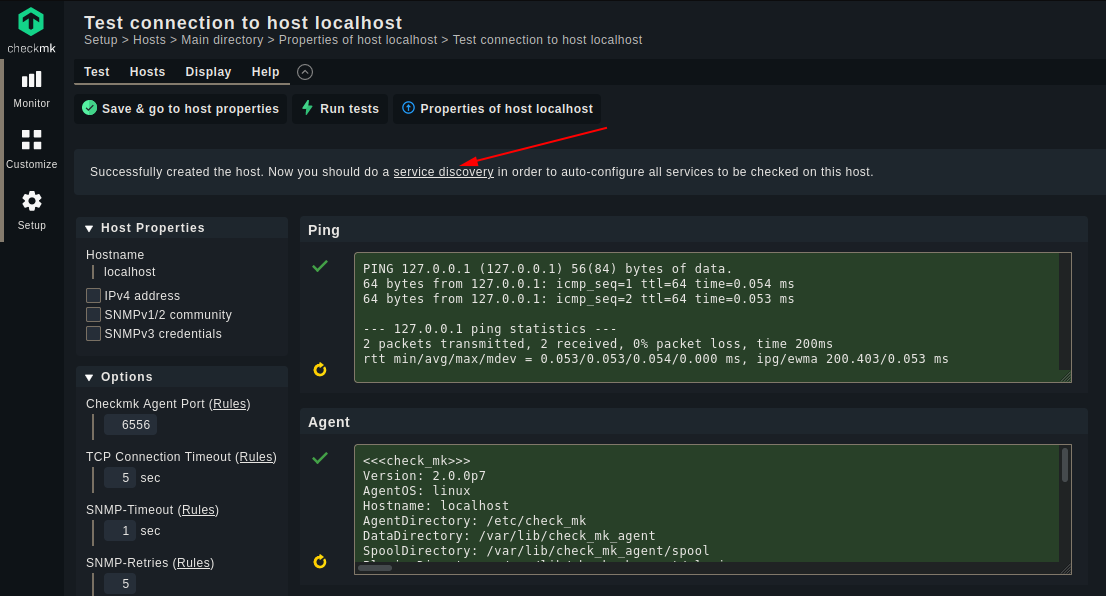Image resolution: width=1106 pixels, height=596 pixels.
Task: Enable the SNMPv3 credentials checkbox
Action: point(93,333)
